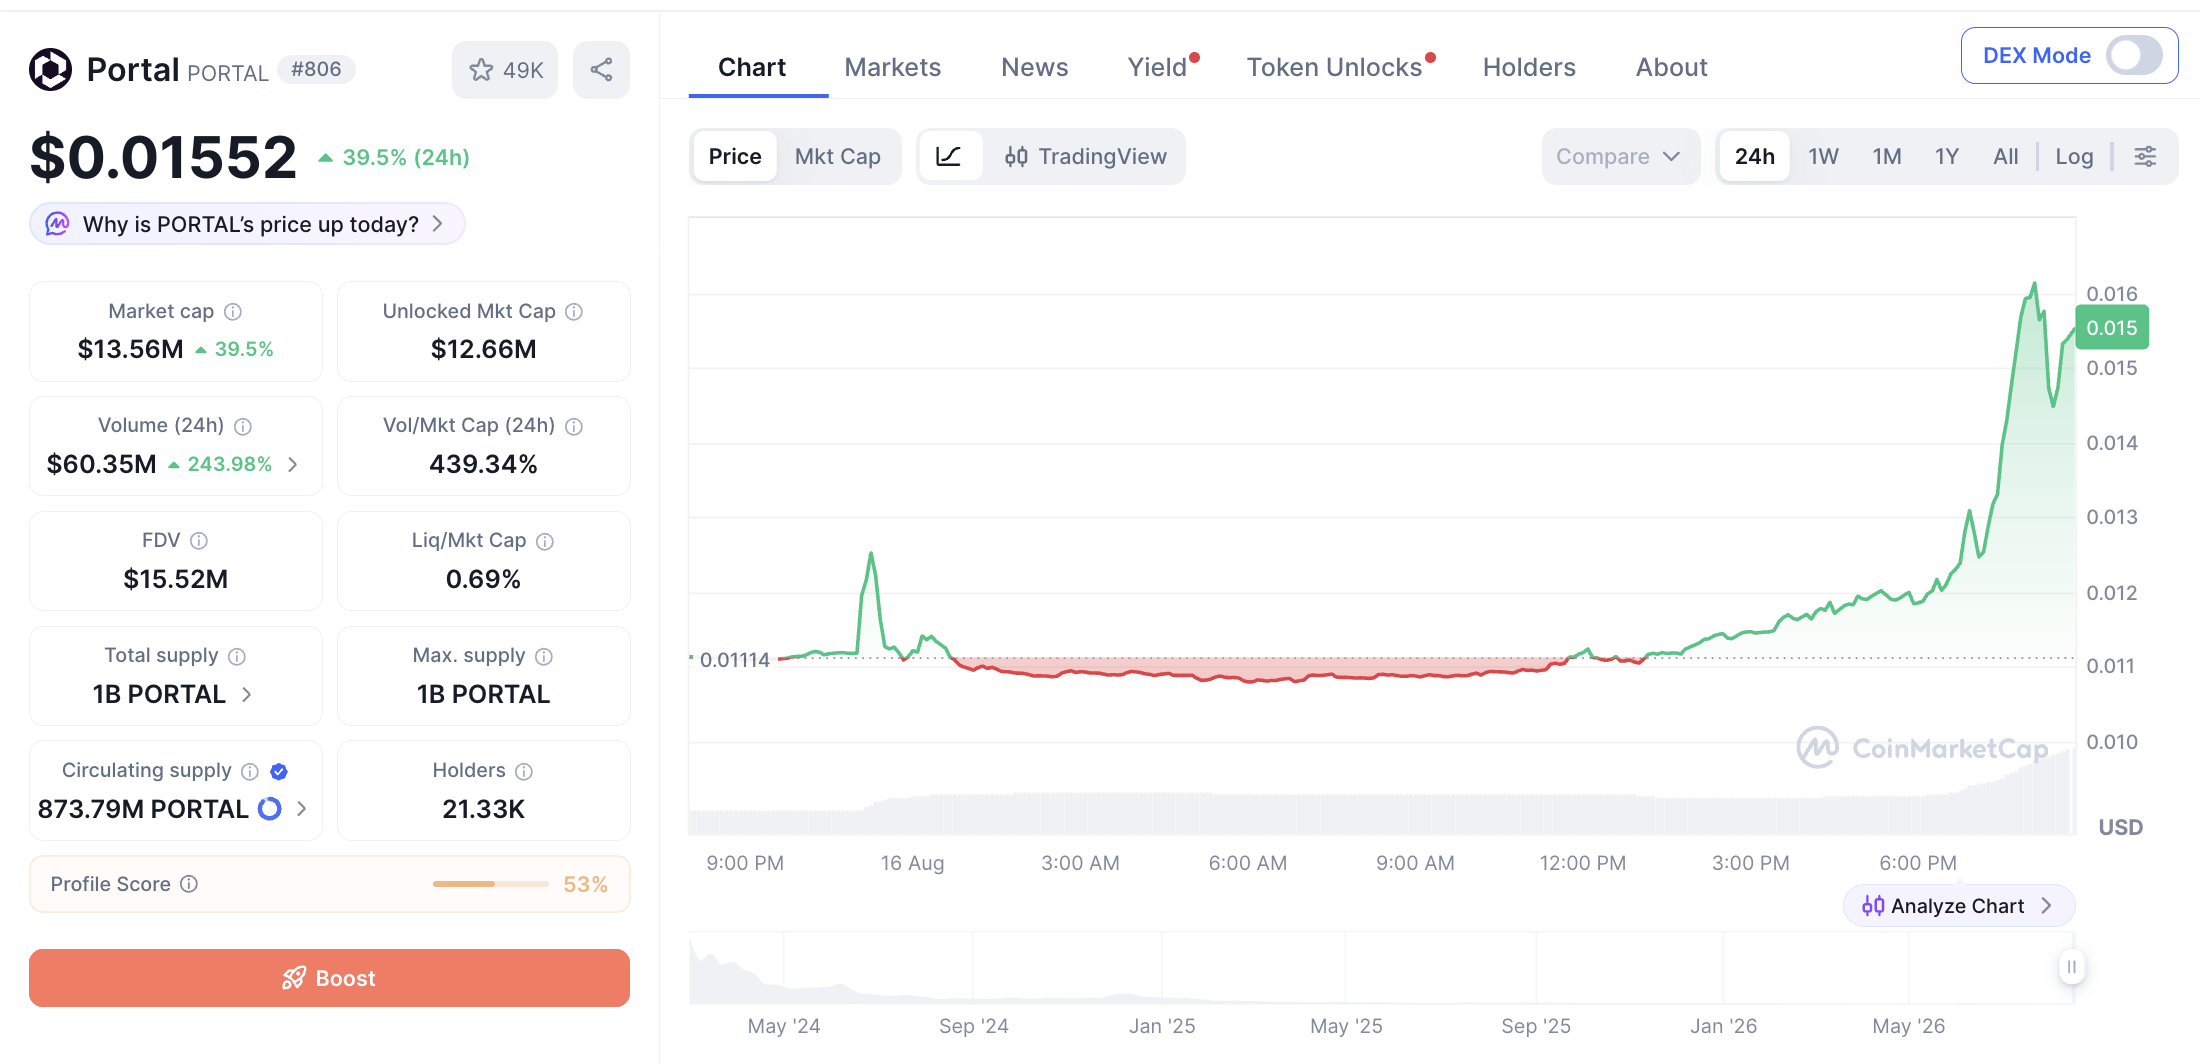
Task: Toggle DEX Mode switch on
Action: click(2134, 55)
